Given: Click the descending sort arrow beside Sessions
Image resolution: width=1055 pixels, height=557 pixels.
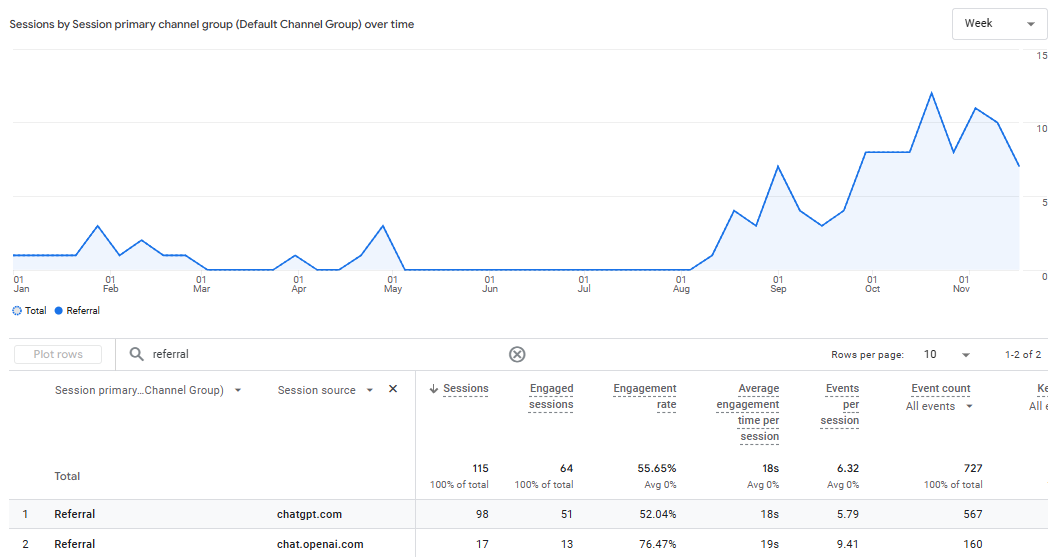Looking at the screenshot, I should (x=434, y=389).
